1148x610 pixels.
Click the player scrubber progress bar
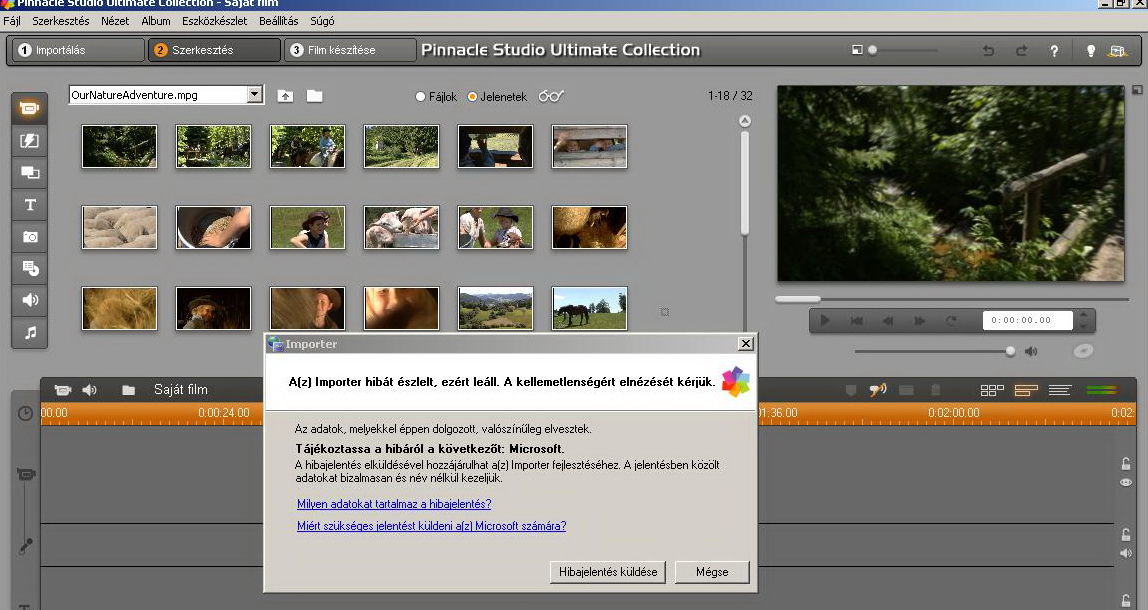[952, 299]
